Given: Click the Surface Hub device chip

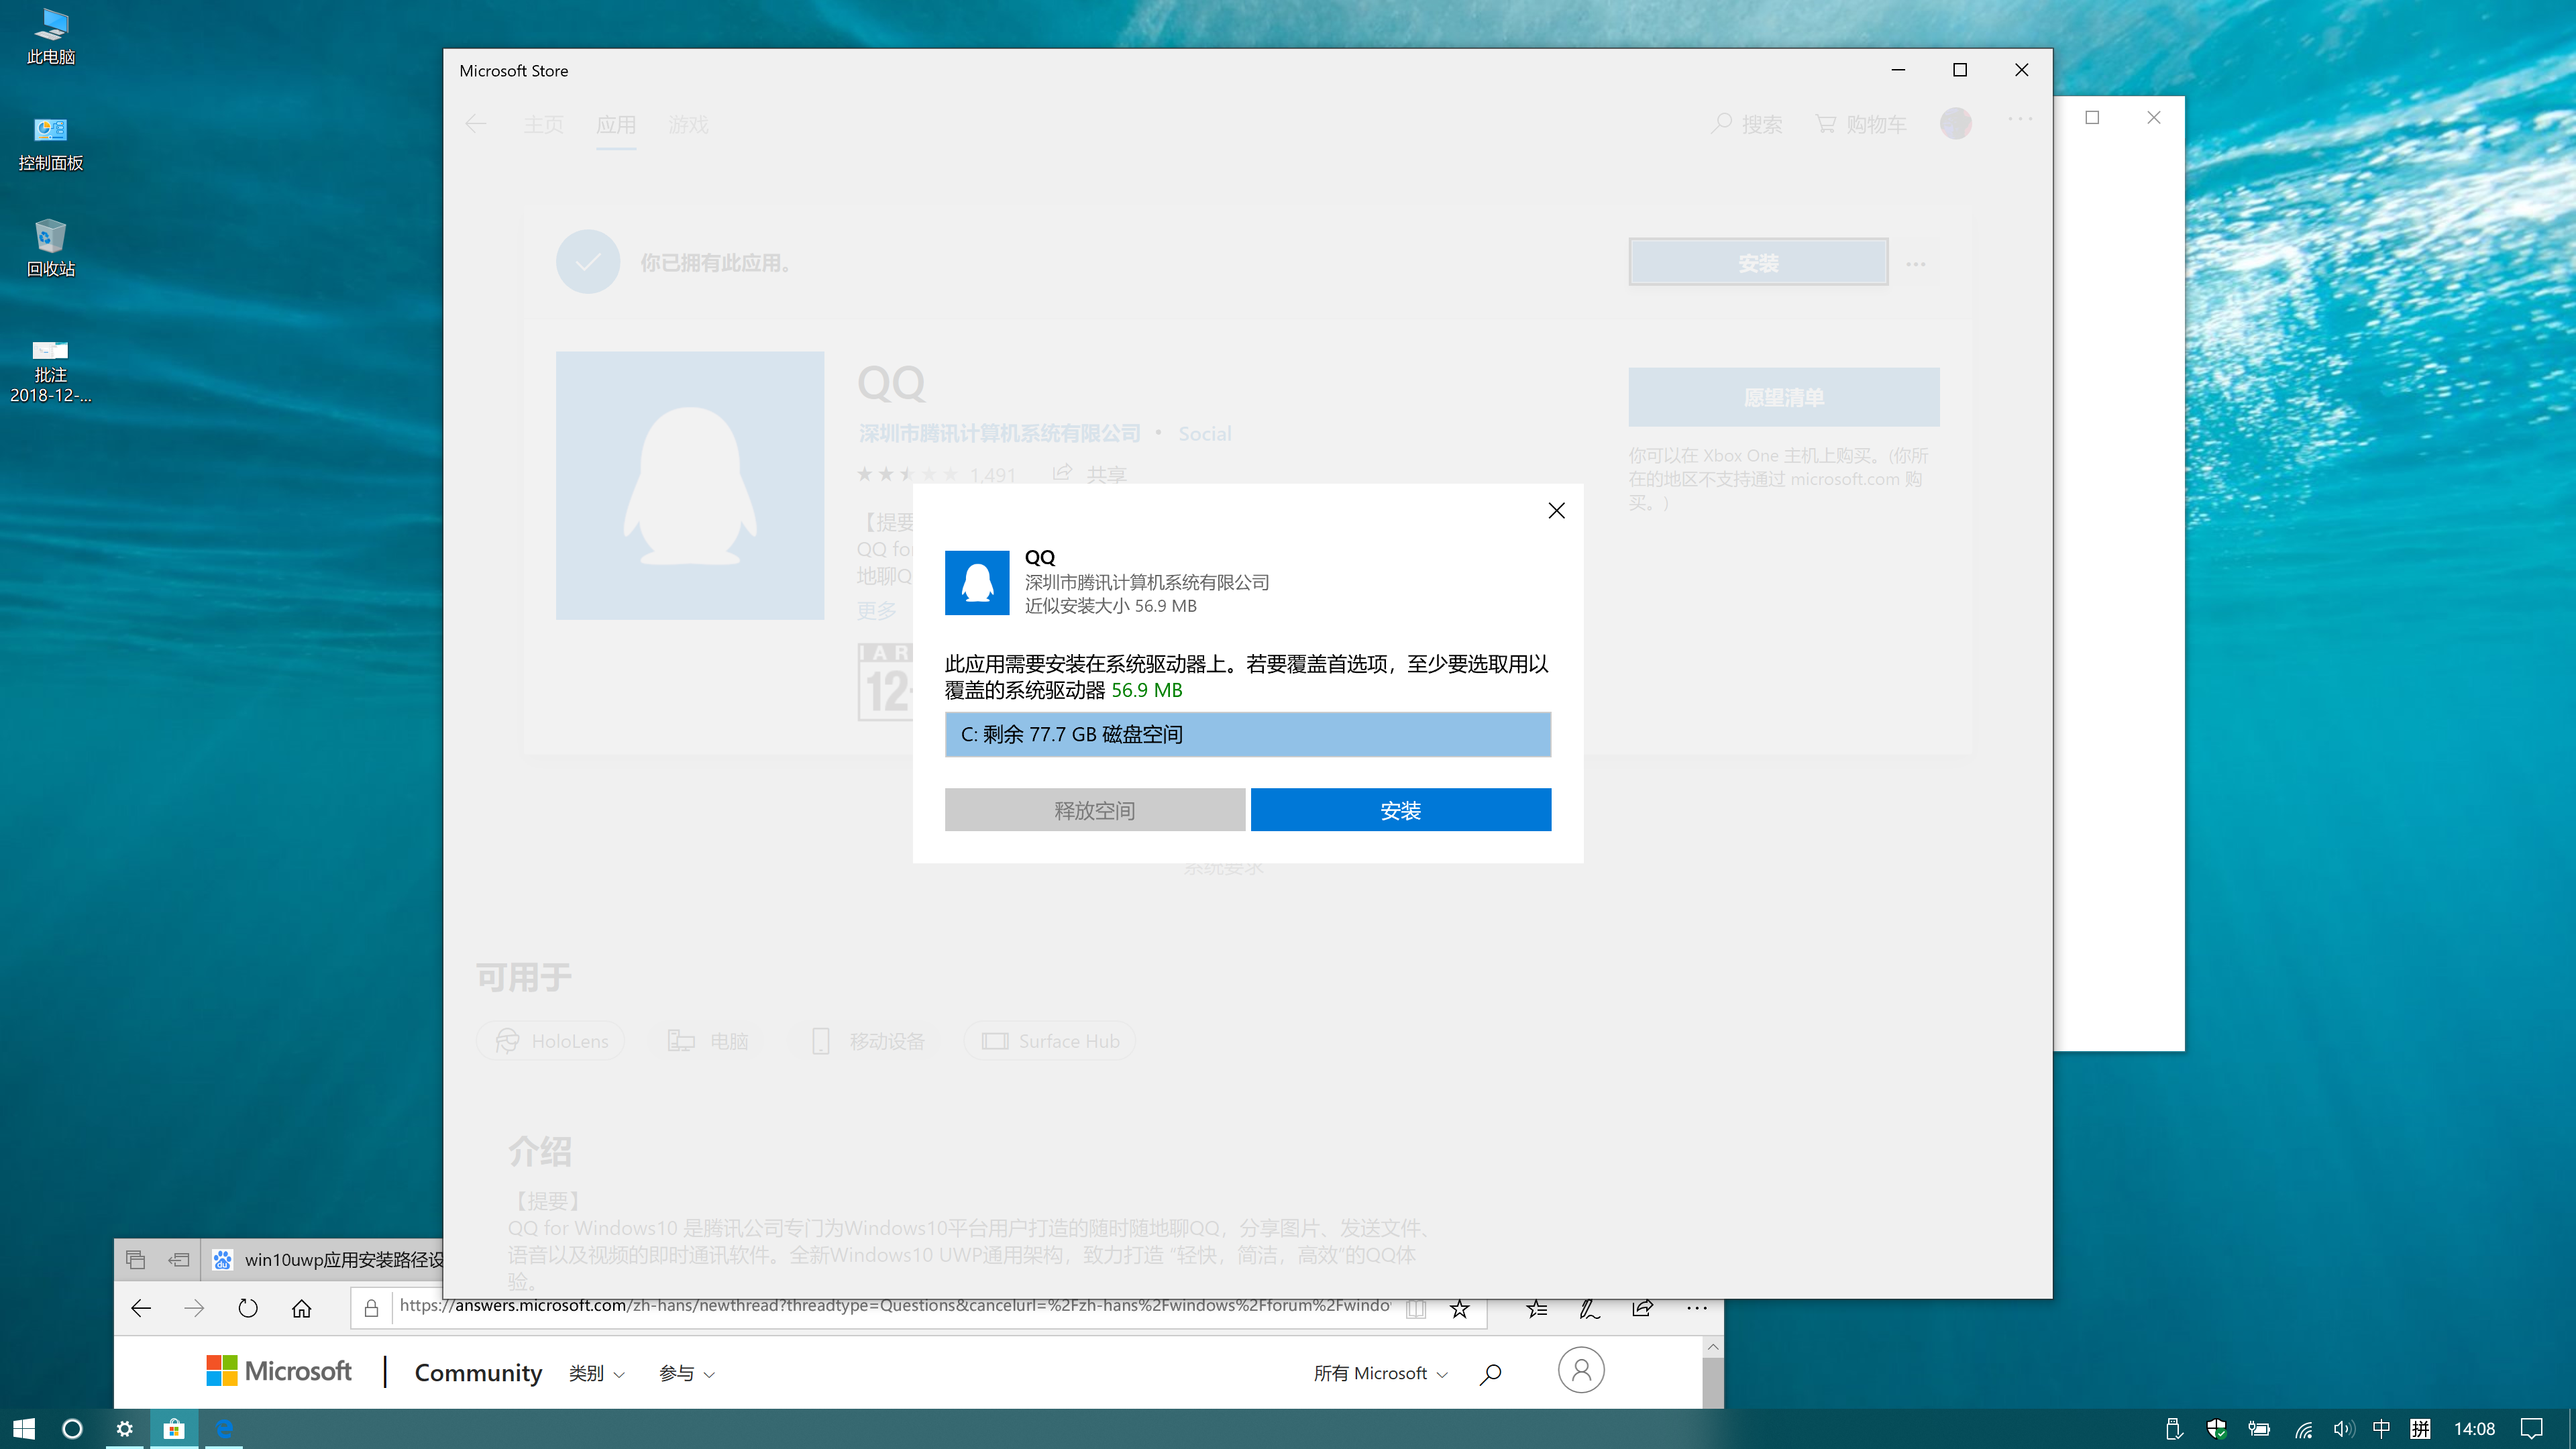Looking at the screenshot, I should 1050,1041.
